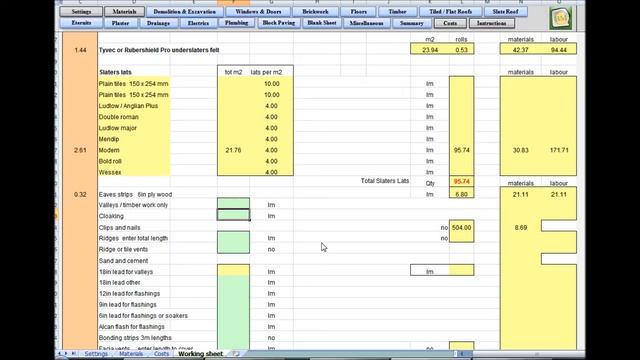Click the 'Clips and nails' label
Image resolution: width=640 pixels, height=360 pixels.
(120, 227)
